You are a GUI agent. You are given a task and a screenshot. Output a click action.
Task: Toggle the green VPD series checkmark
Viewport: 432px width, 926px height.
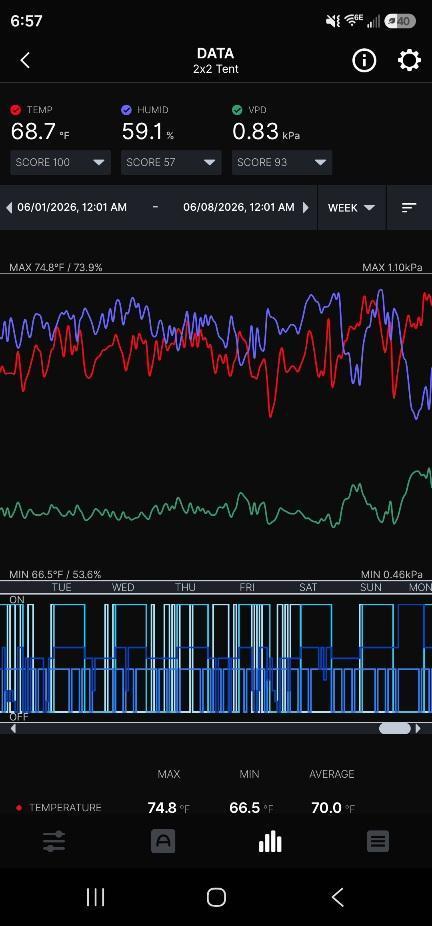click(x=237, y=109)
